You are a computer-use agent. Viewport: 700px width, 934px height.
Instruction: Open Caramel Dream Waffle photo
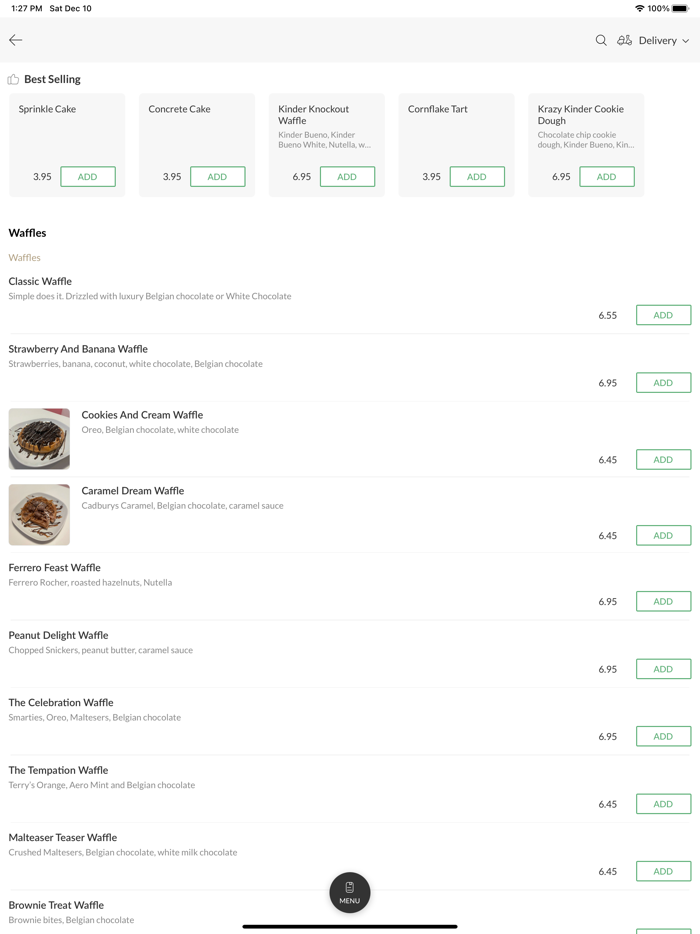coord(39,515)
